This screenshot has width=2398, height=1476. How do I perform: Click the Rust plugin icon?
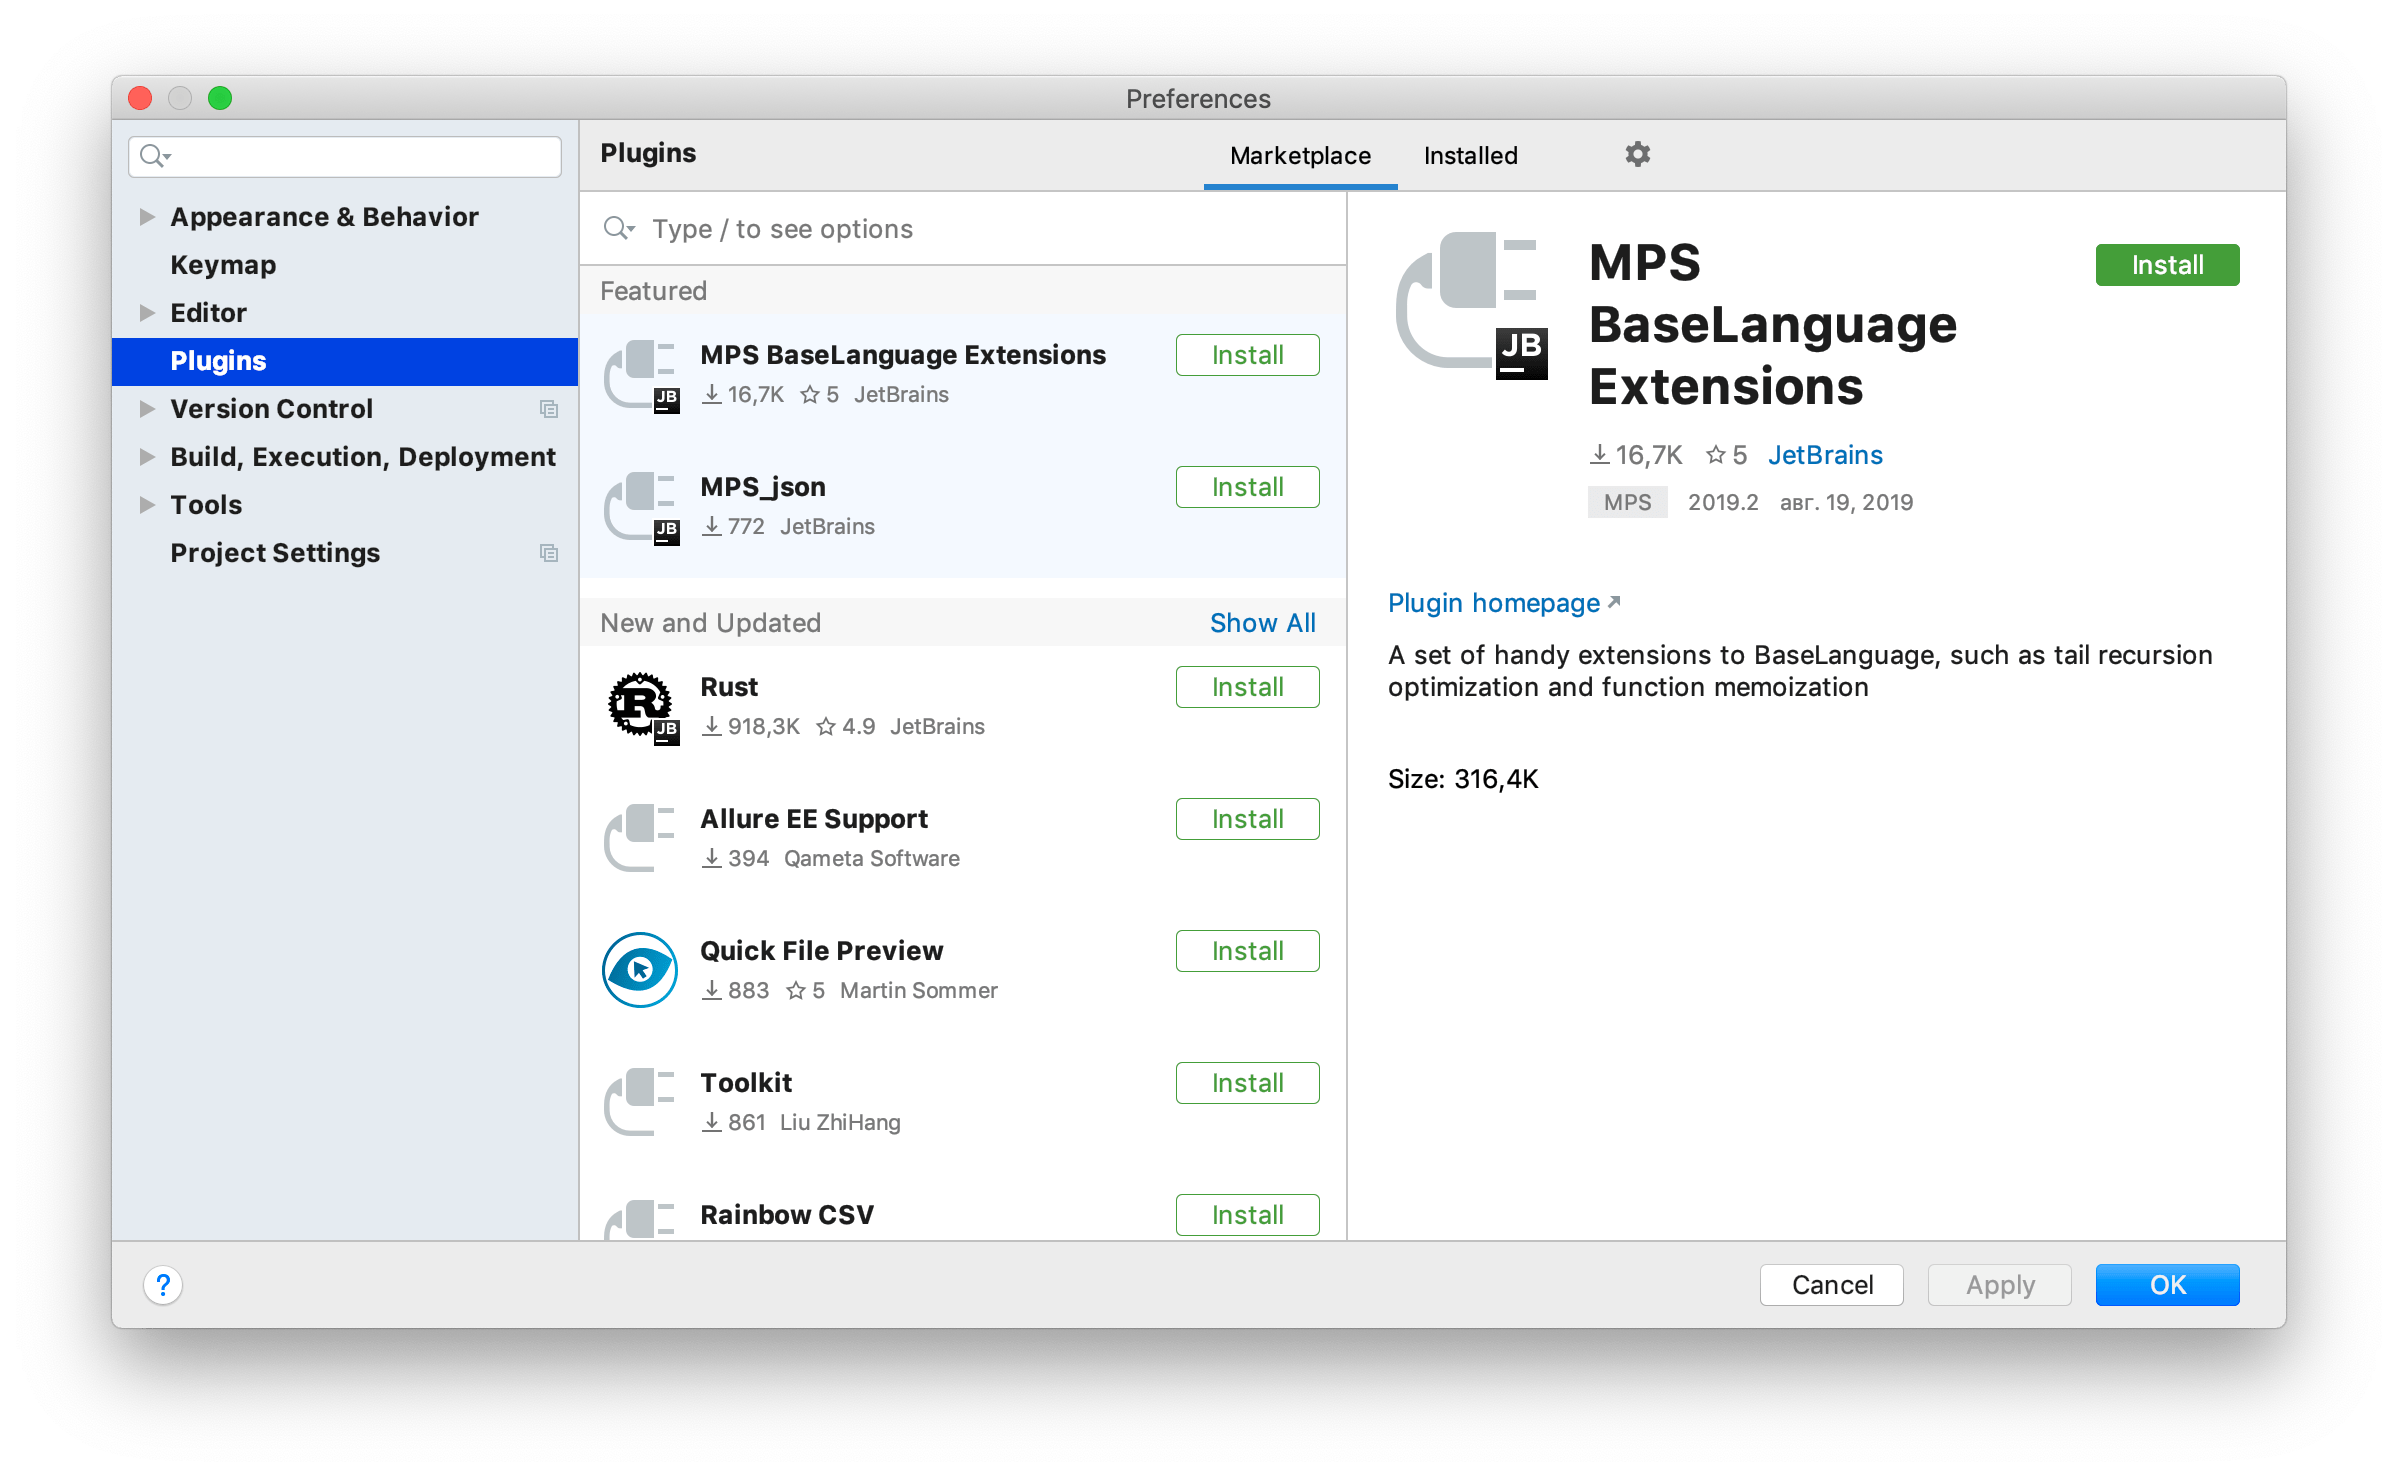coord(641,707)
